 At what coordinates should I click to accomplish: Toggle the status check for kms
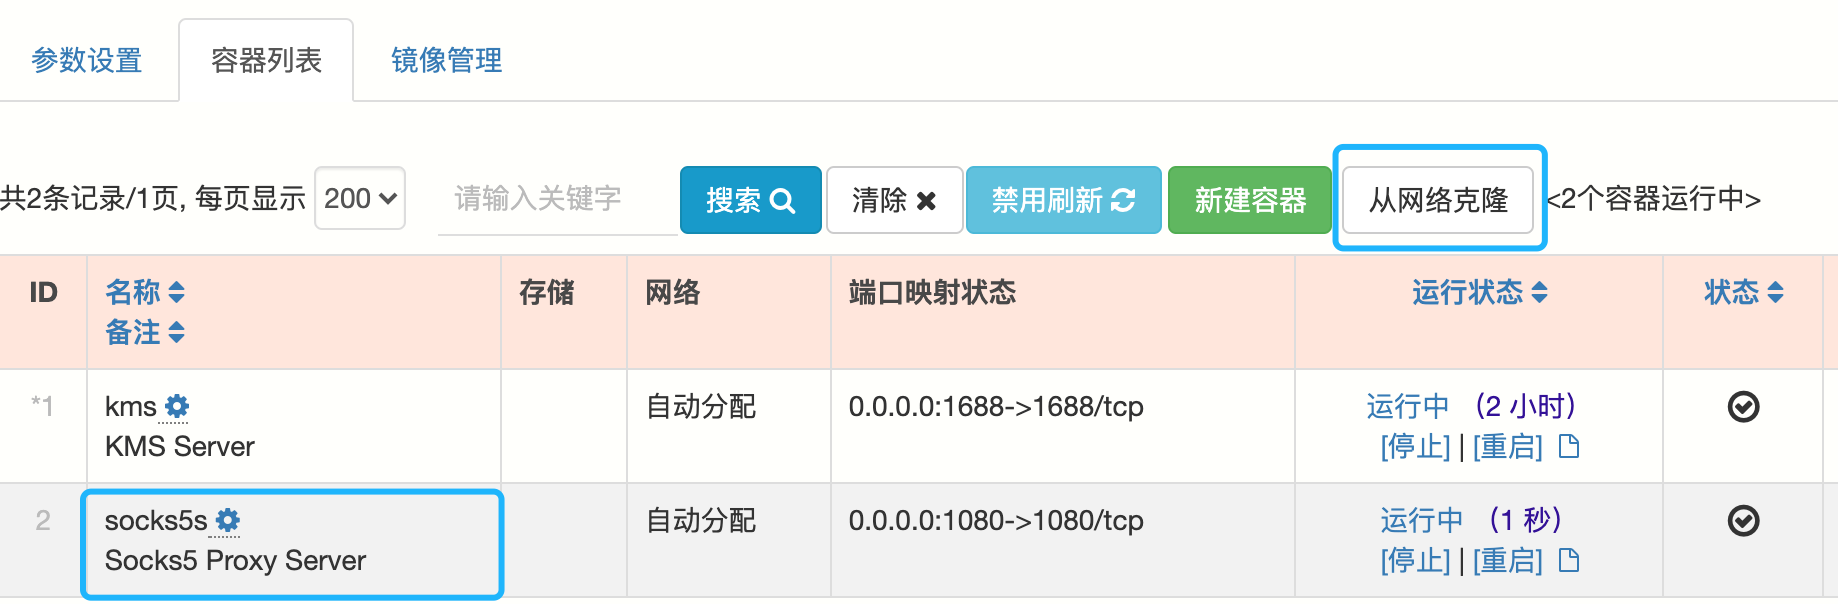(x=1743, y=406)
